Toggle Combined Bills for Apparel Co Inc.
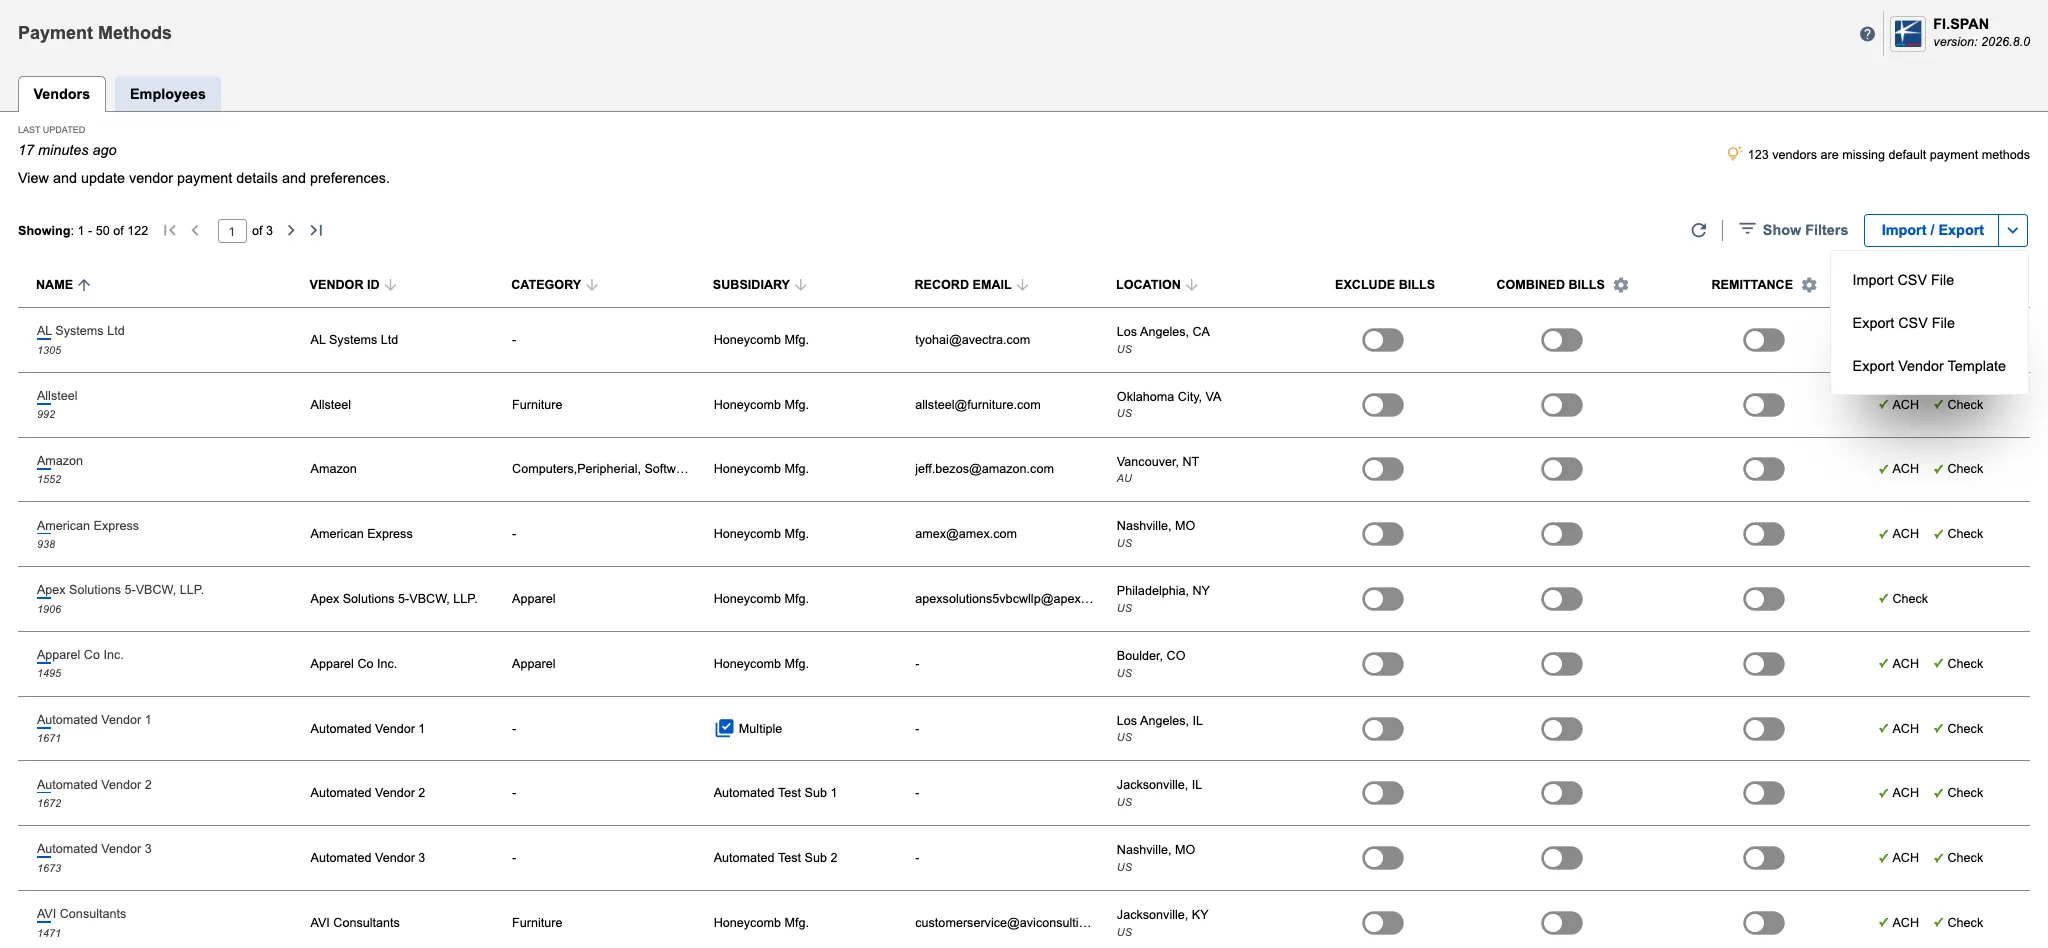The height and width of the screenshot is (948, 2048). (x=1562, y=664)
